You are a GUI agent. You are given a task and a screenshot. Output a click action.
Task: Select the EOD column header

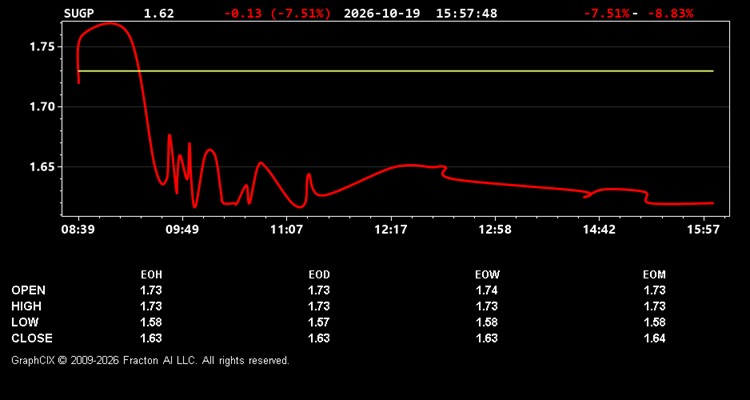(319, 275)
